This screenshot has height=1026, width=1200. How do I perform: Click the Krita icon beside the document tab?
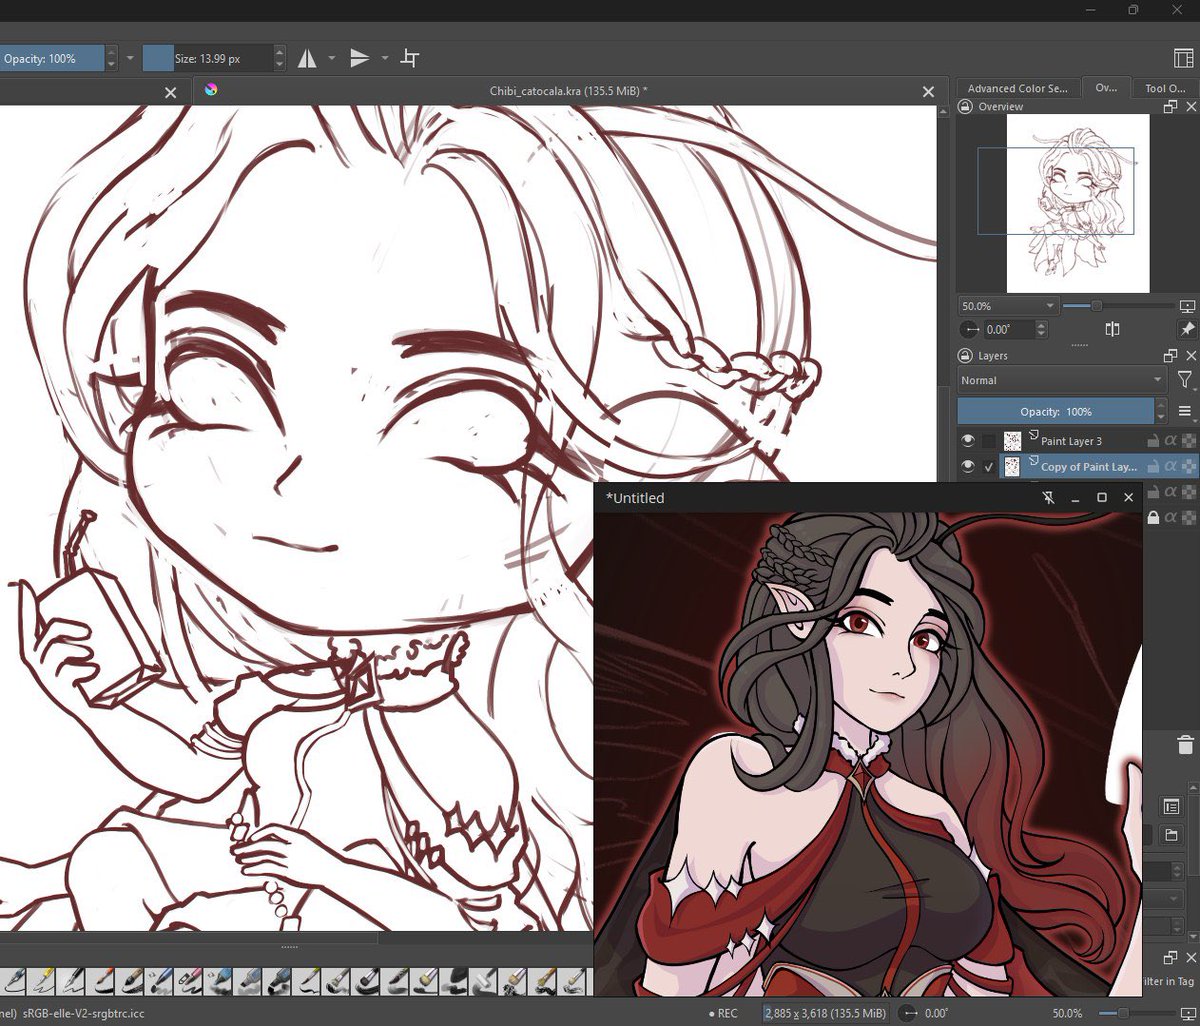coord(211,90)
